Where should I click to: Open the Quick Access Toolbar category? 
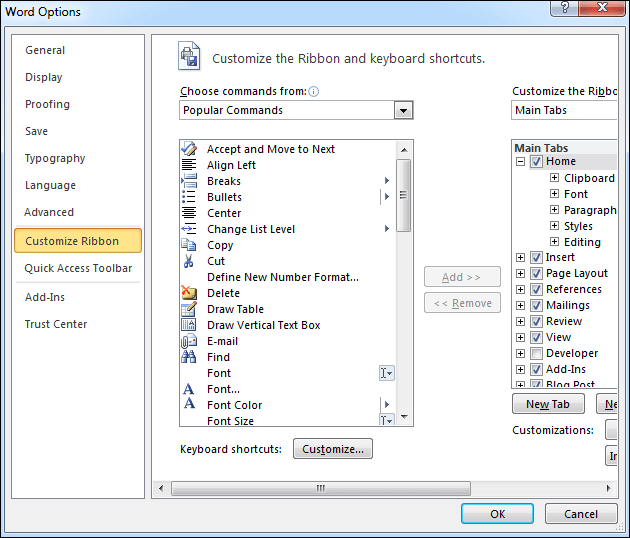(x=78, y=268)
